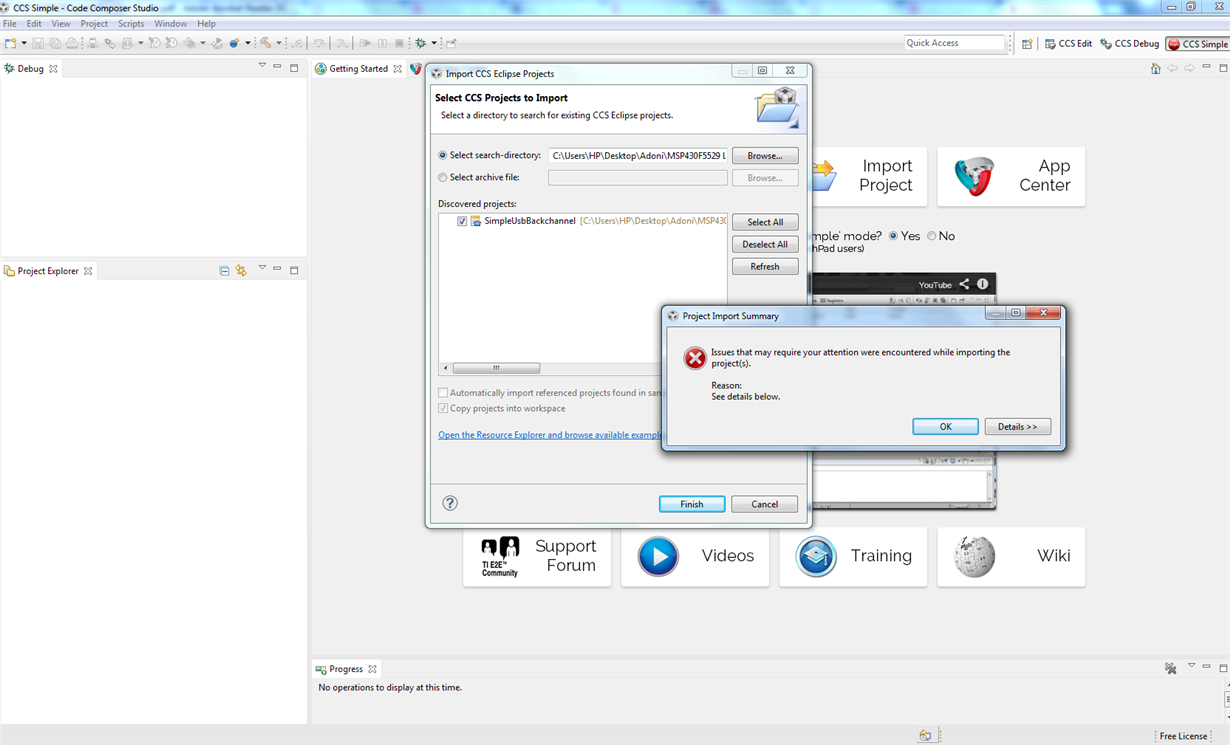Click Deselect All button
The height and width of the screenshot is (745, 1230).
765,244
